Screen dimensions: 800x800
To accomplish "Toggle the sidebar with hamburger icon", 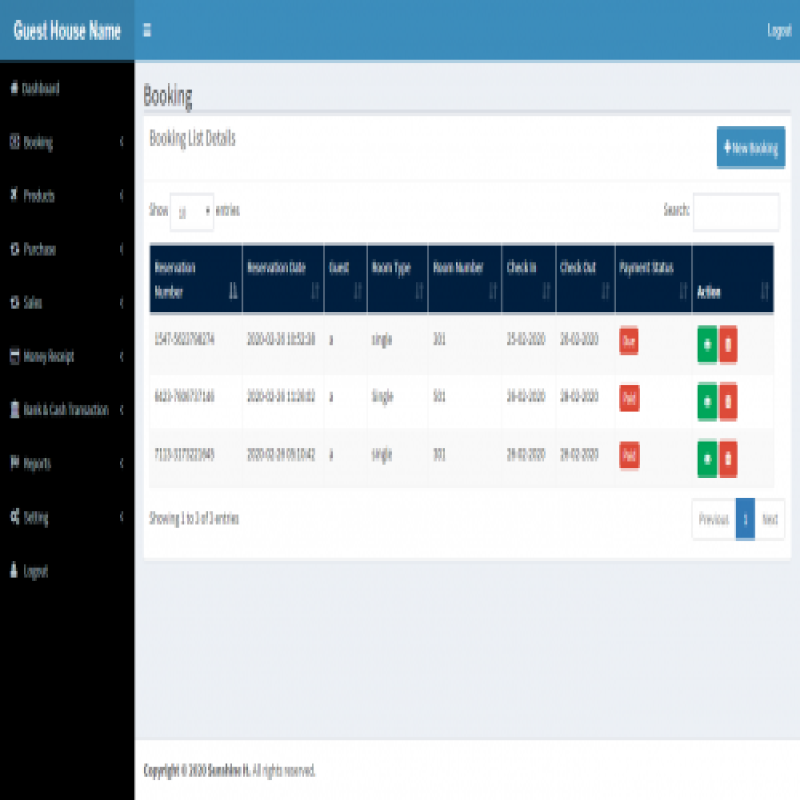I will click(147, 30).
